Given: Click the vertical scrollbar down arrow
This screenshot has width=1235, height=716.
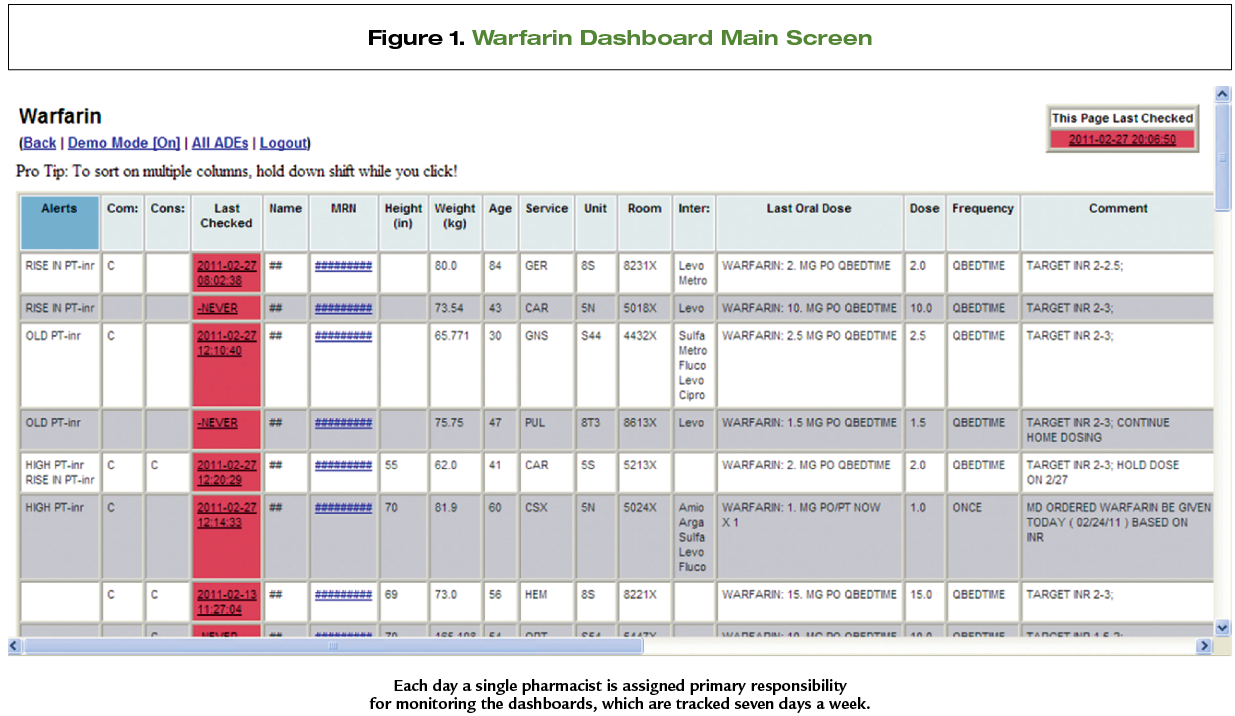Looking at the screenshot, I should point(1222,627).
